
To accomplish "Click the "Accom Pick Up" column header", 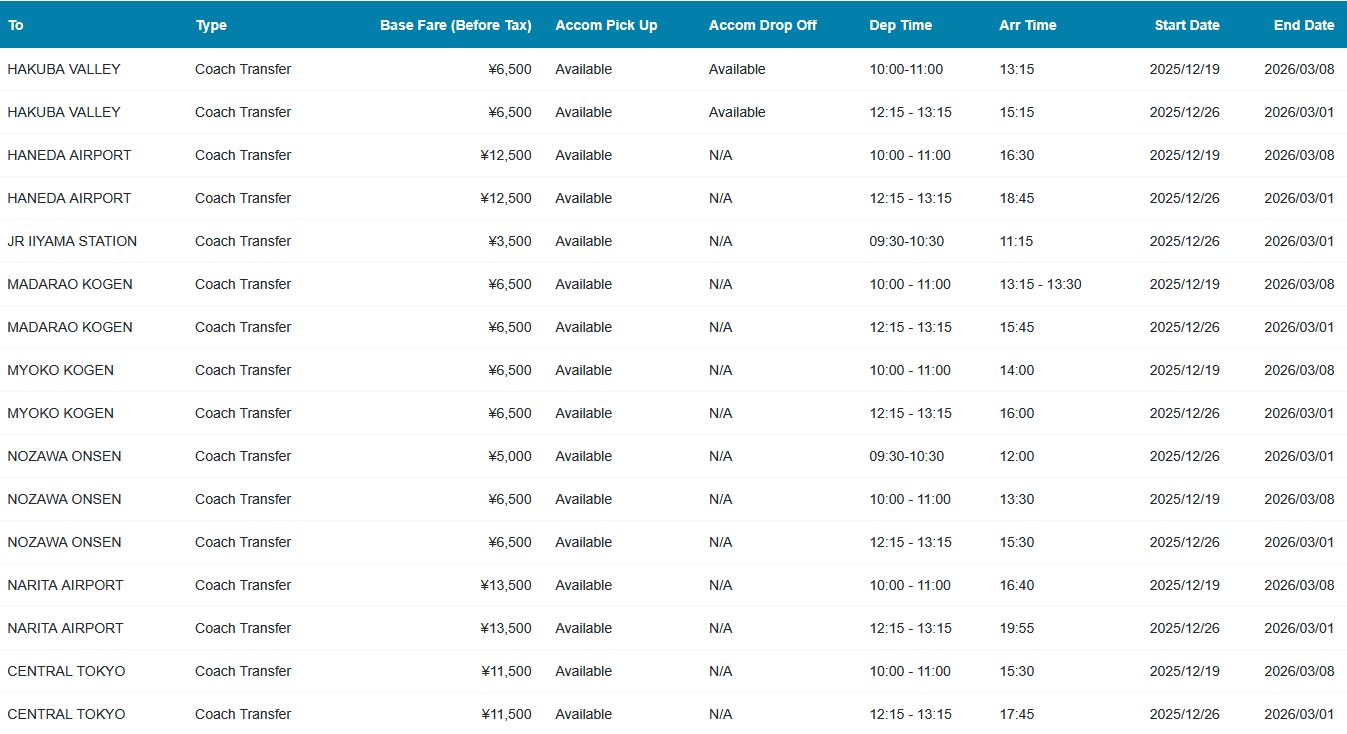I will (x=606, y=25).
